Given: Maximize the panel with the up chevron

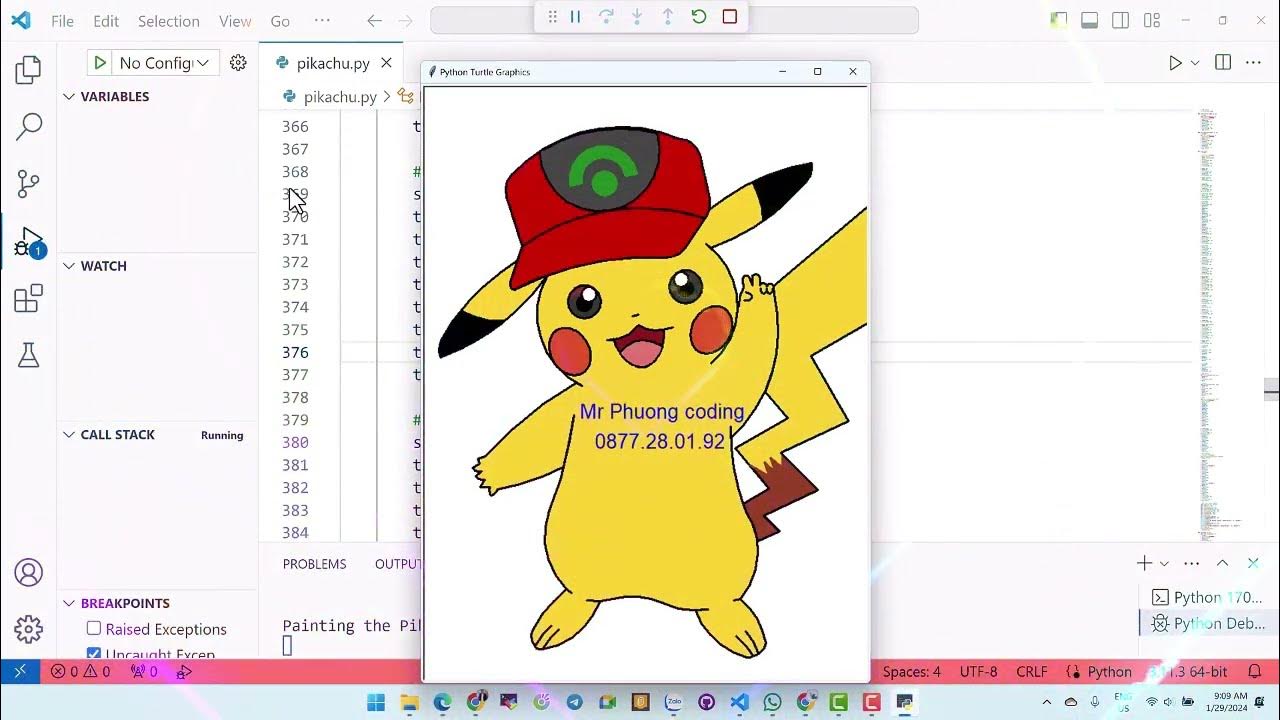Looking at the screenshot, I should (x=1222, y=564).
